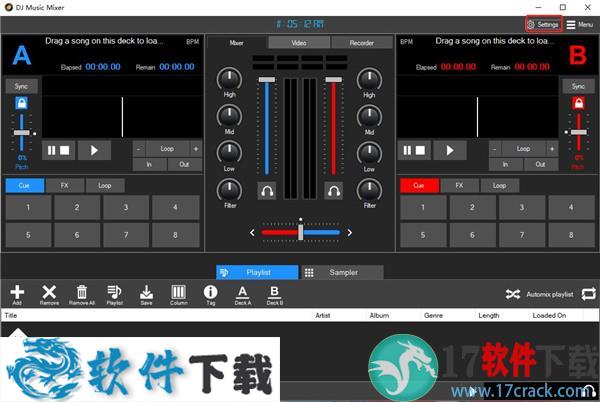Switch to the Video tab
The width and height of the screenshot is (600, 402).
pos(299,43)
